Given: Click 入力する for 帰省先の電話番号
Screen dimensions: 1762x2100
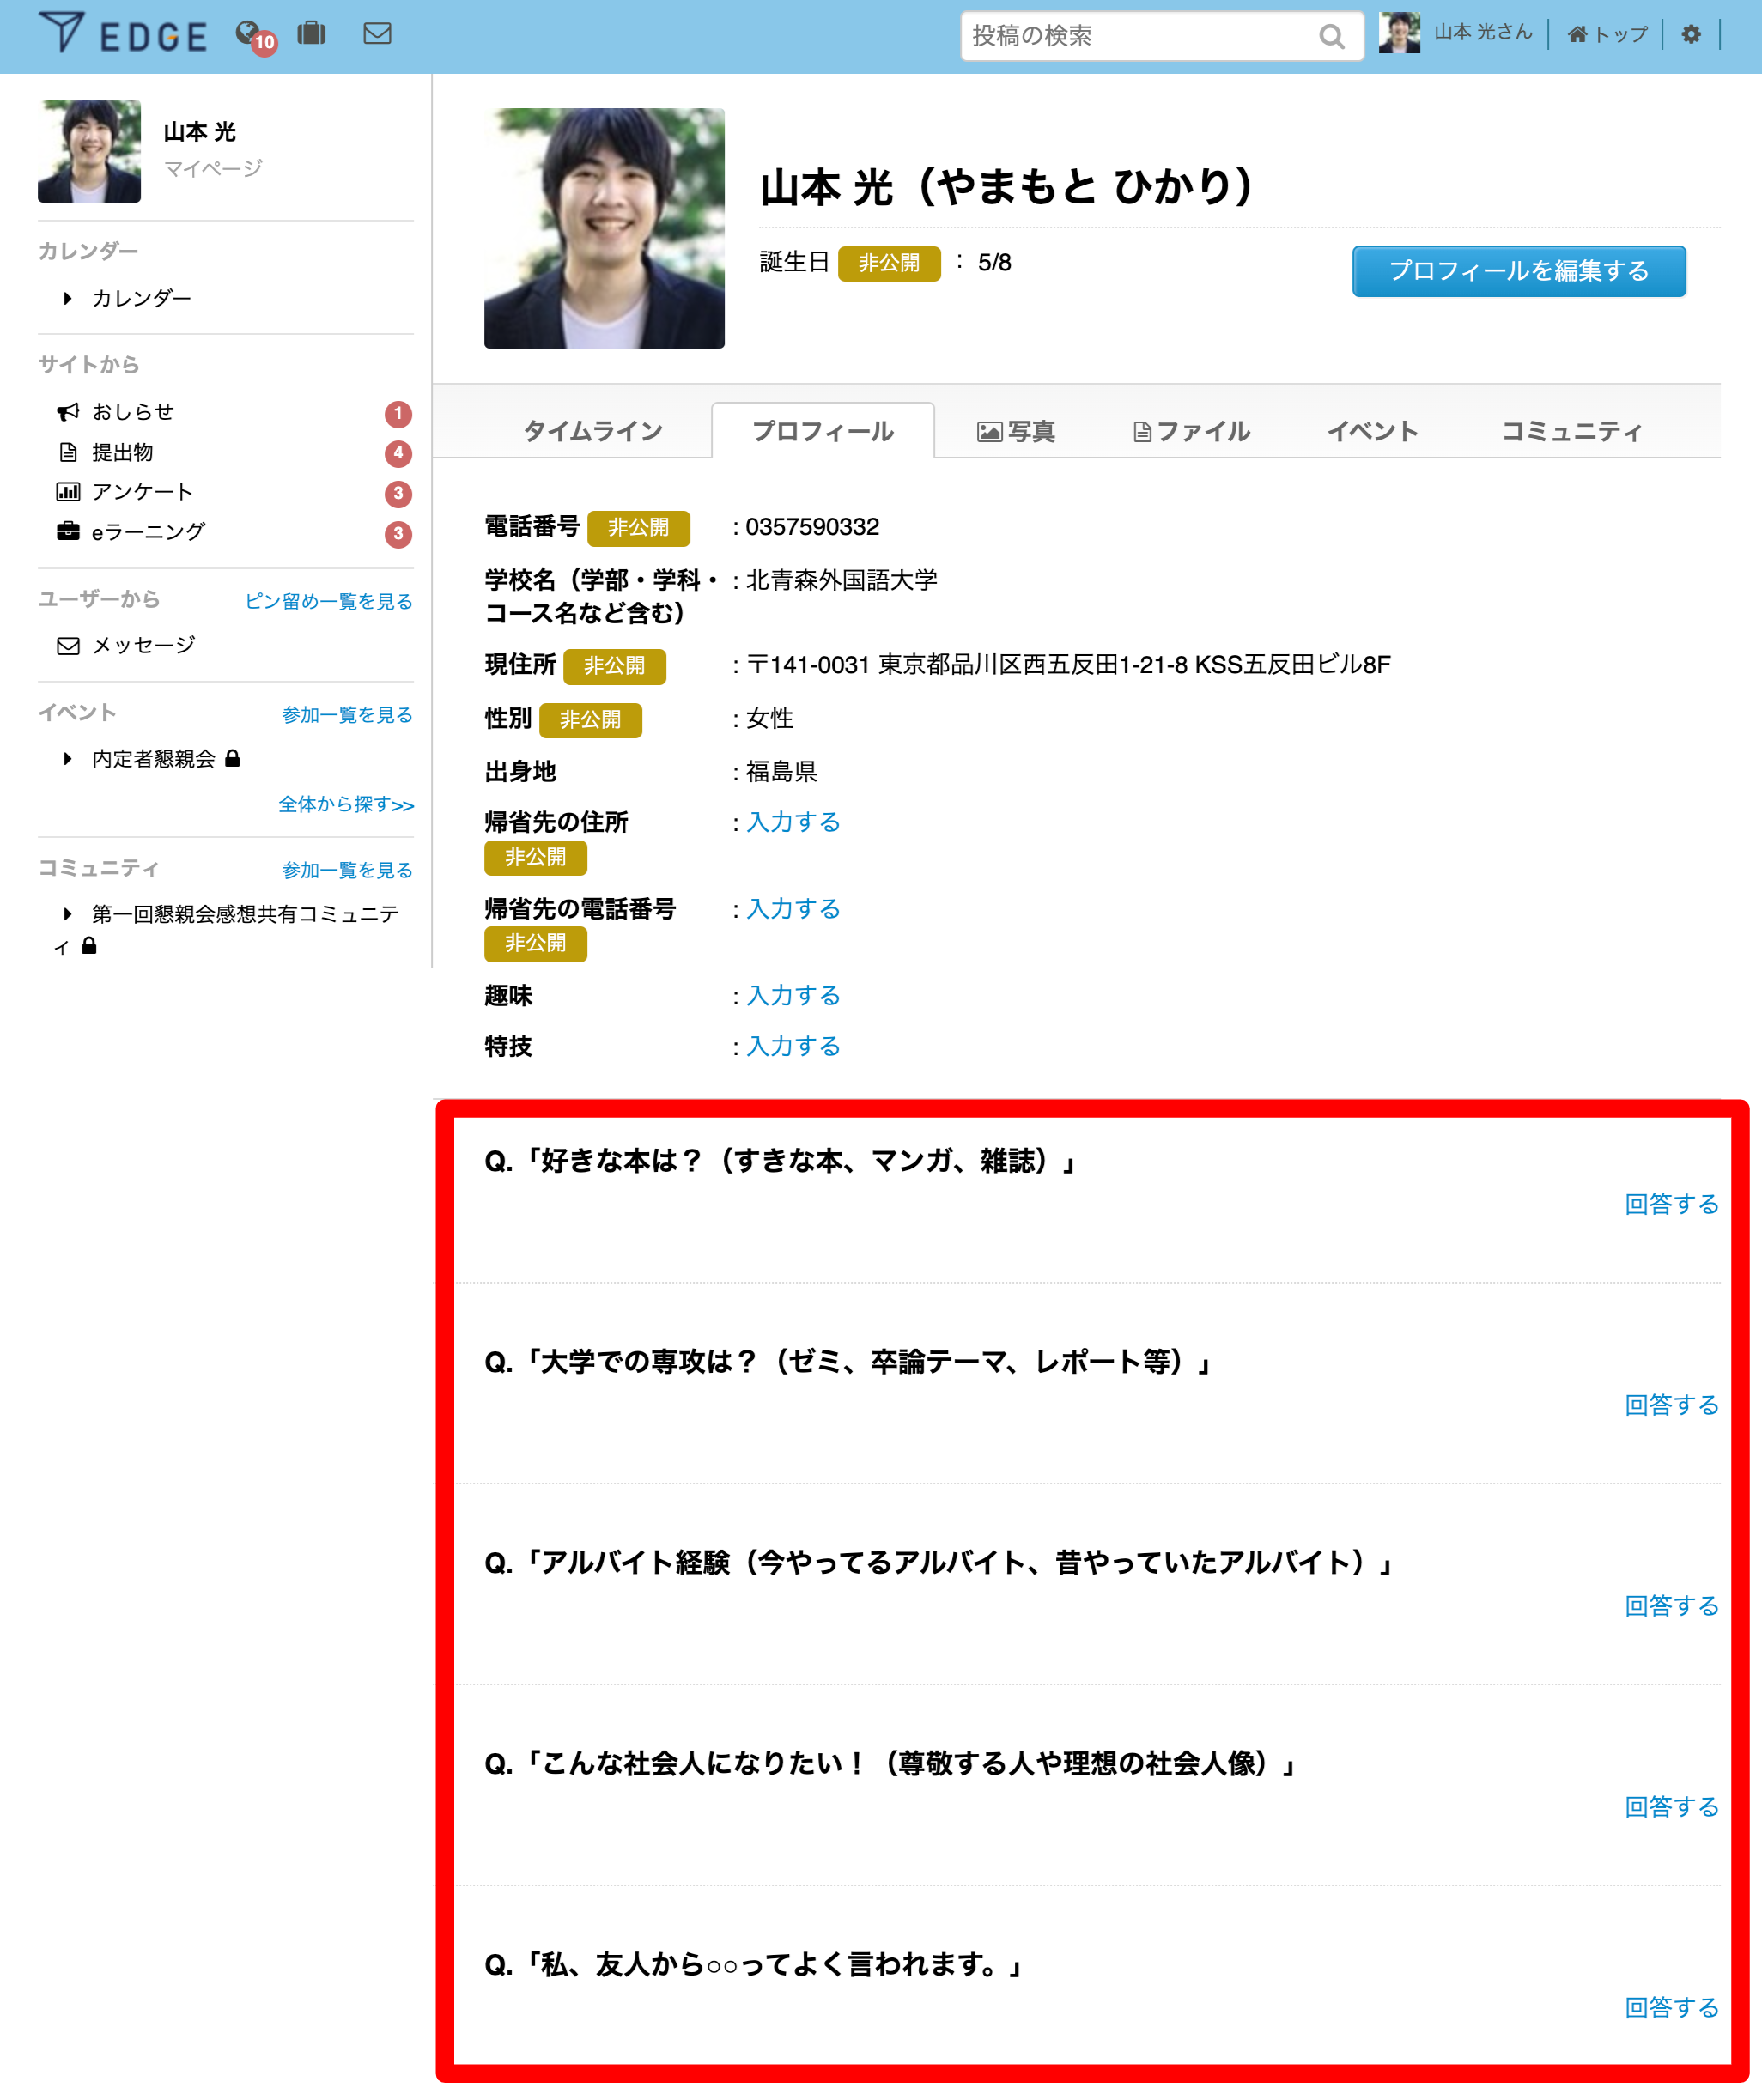Looking at the screenshot, I should 793,909.
